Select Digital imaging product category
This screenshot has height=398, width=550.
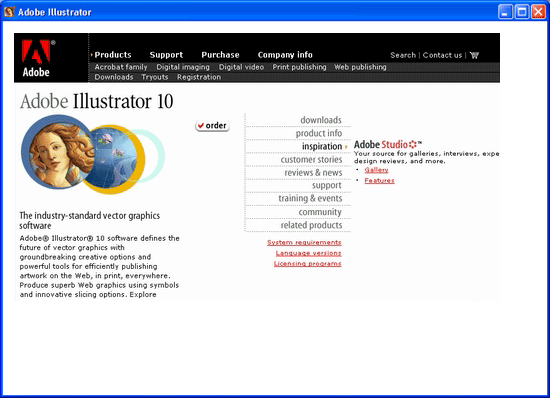(x=183, y=67)
